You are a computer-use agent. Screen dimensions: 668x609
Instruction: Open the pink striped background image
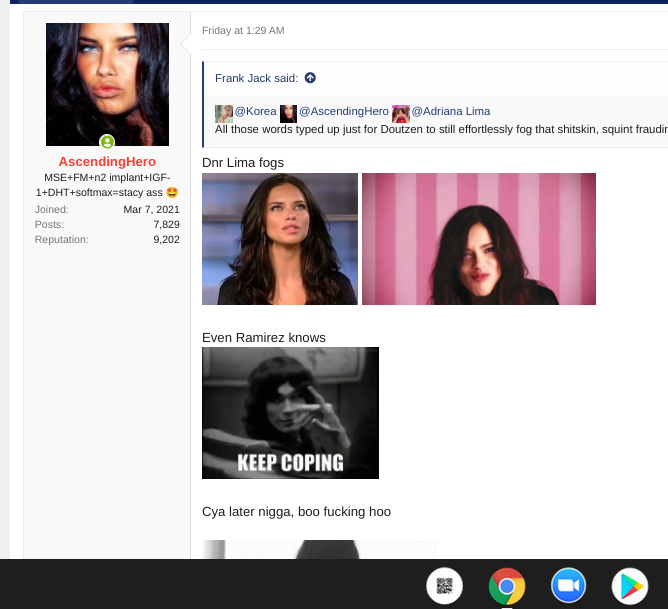point(479,239)
